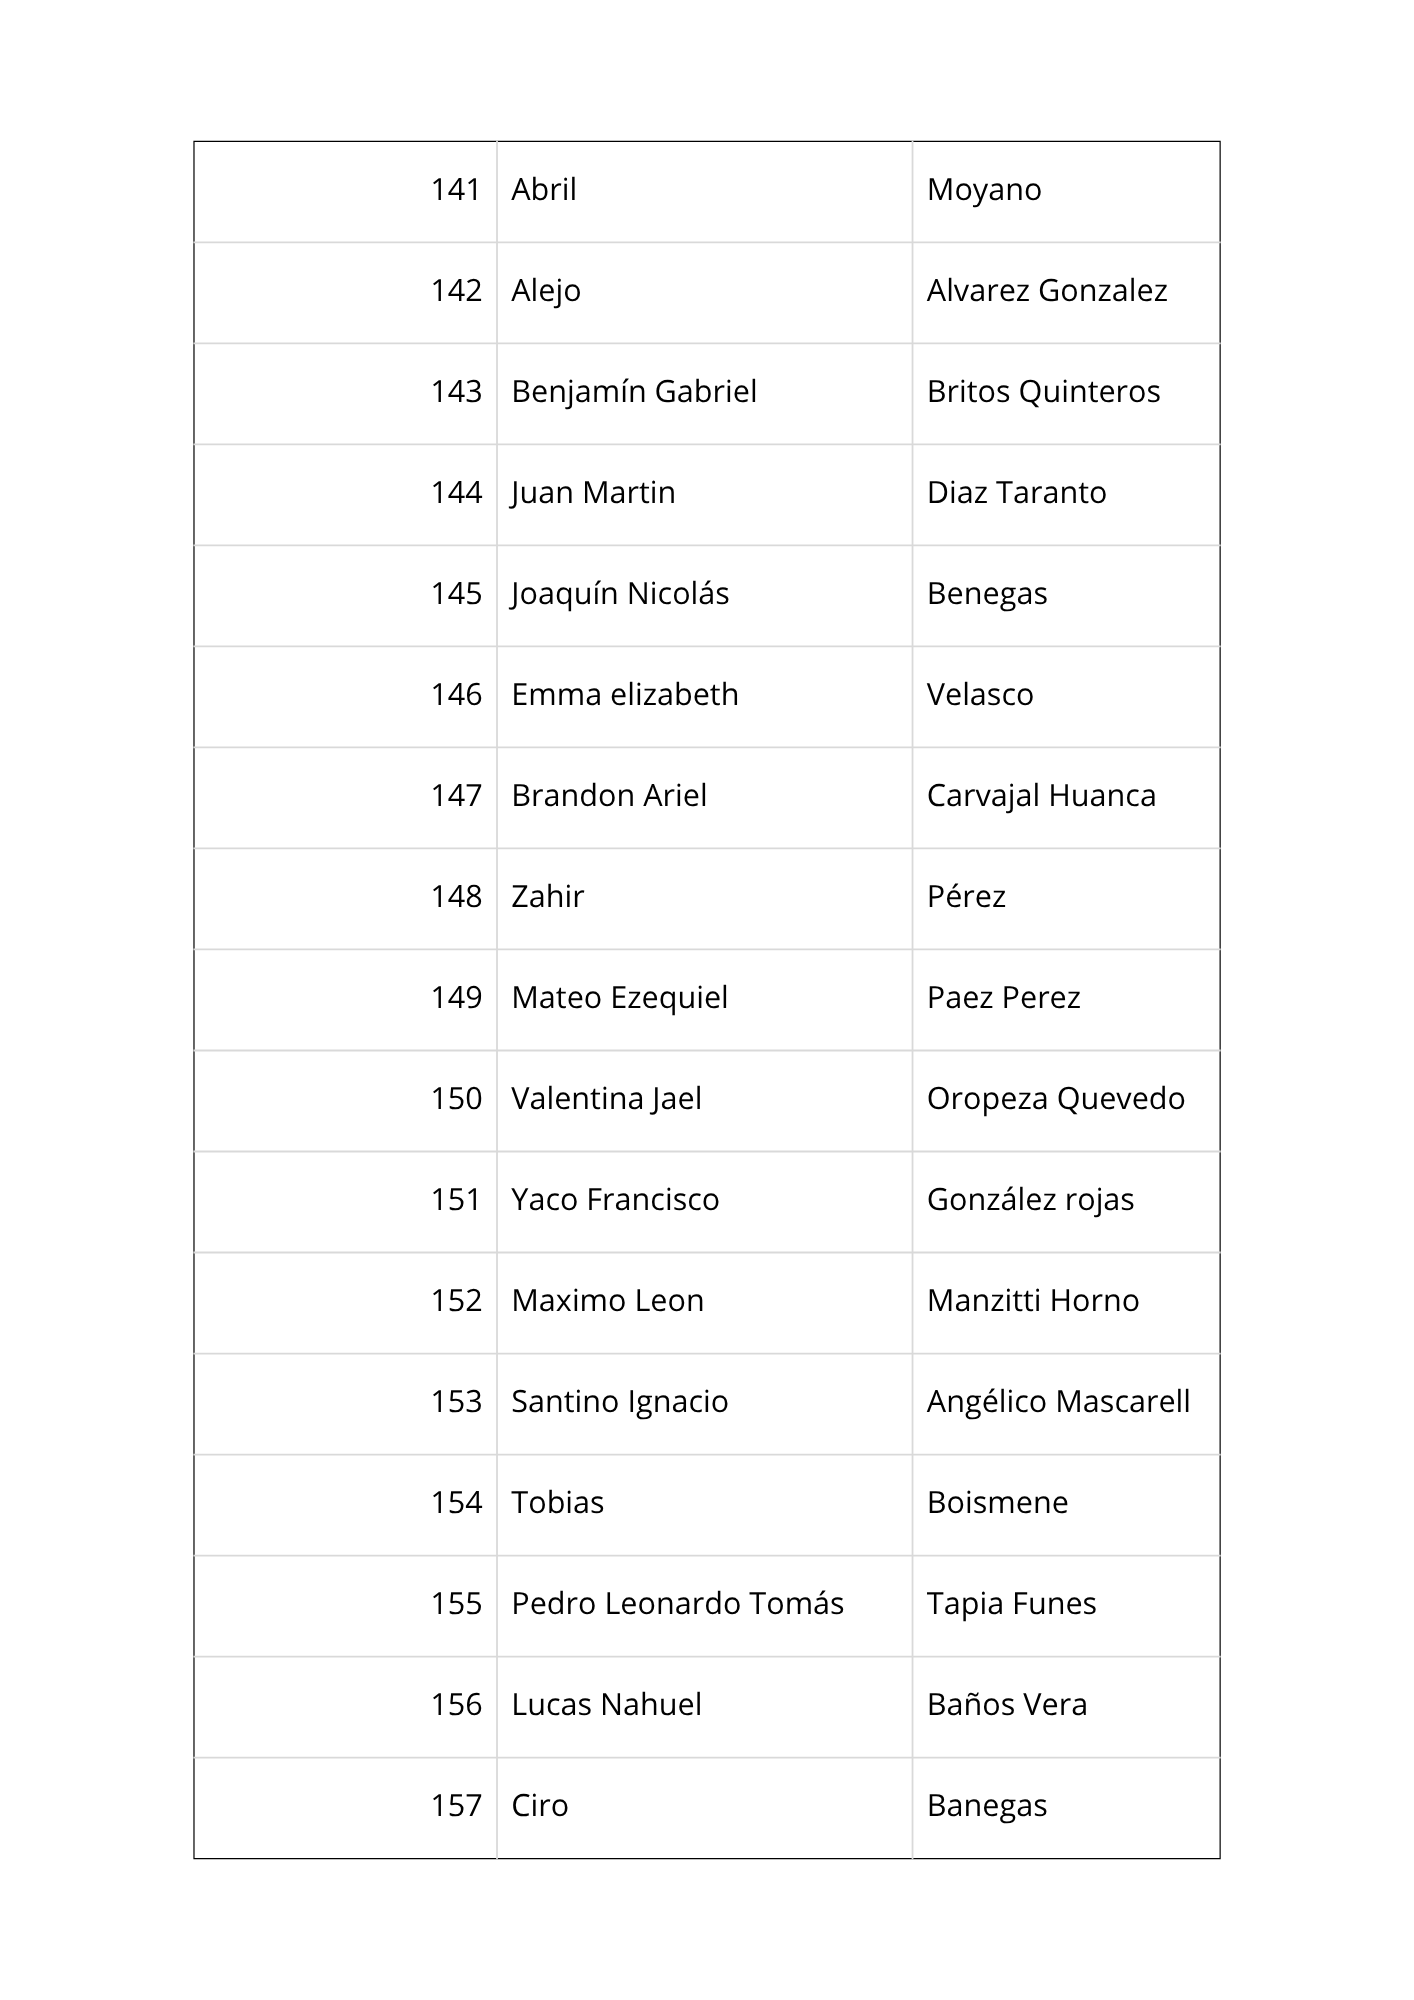Image resolution: width=1414 pixels, height=2000 pixels.
Task: Click the surname Benegas in row 145
Action: coord(987,594)
